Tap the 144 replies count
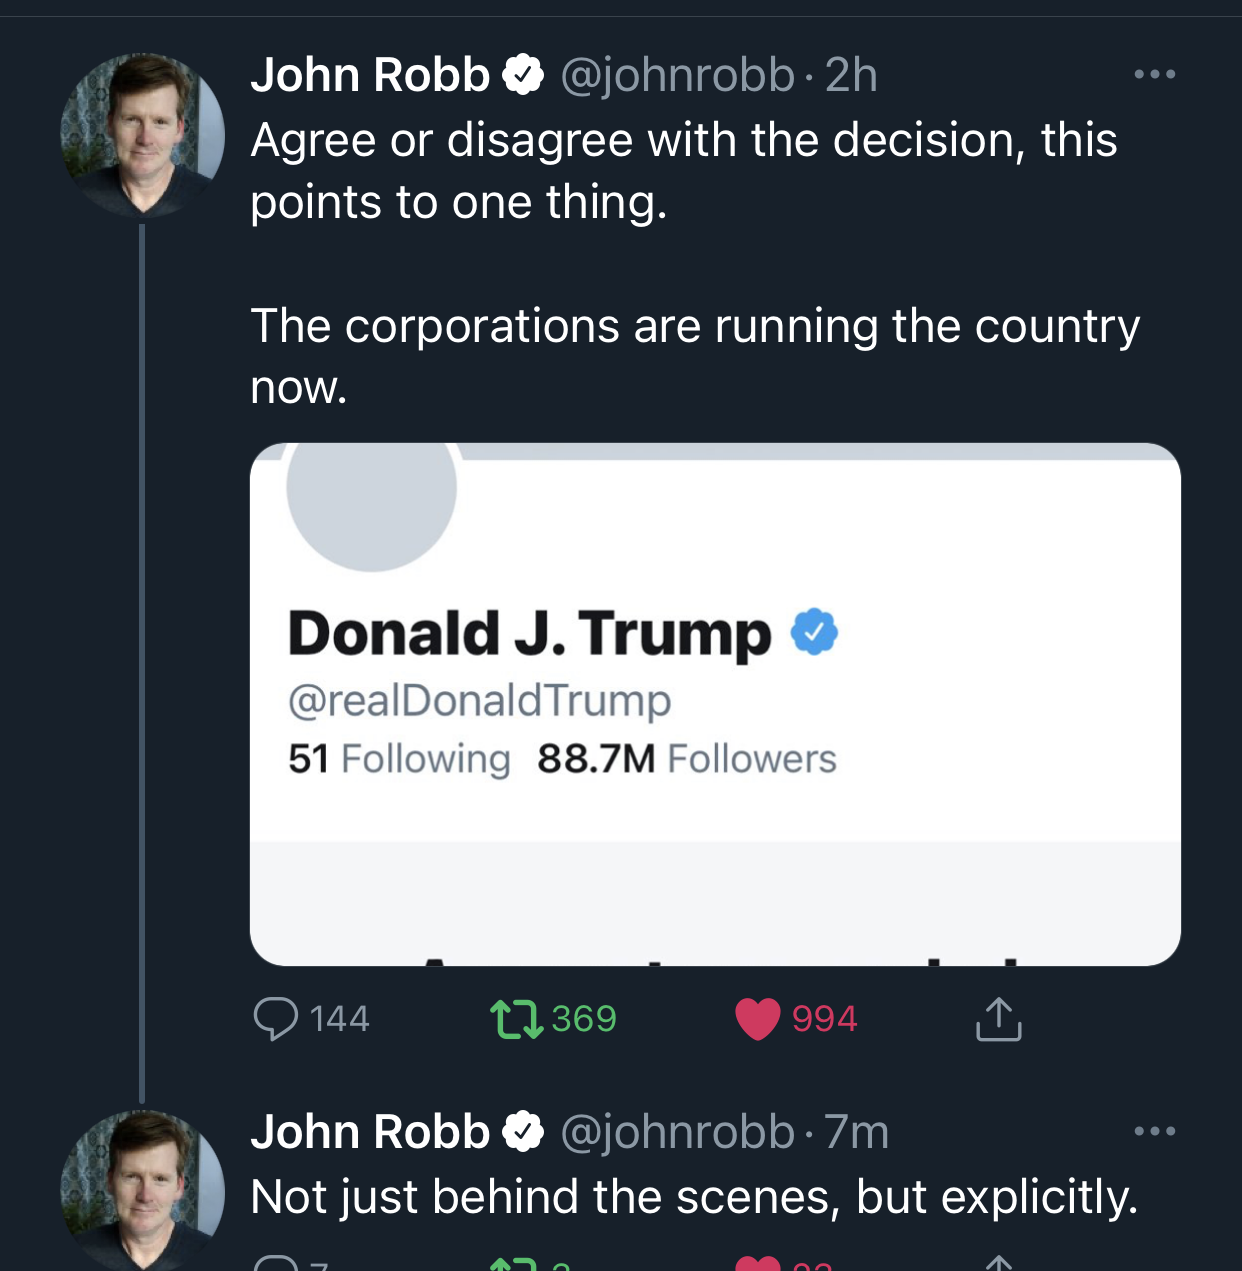Viewport: 1242px width, 1271px height. click(x=339, y=1019)
